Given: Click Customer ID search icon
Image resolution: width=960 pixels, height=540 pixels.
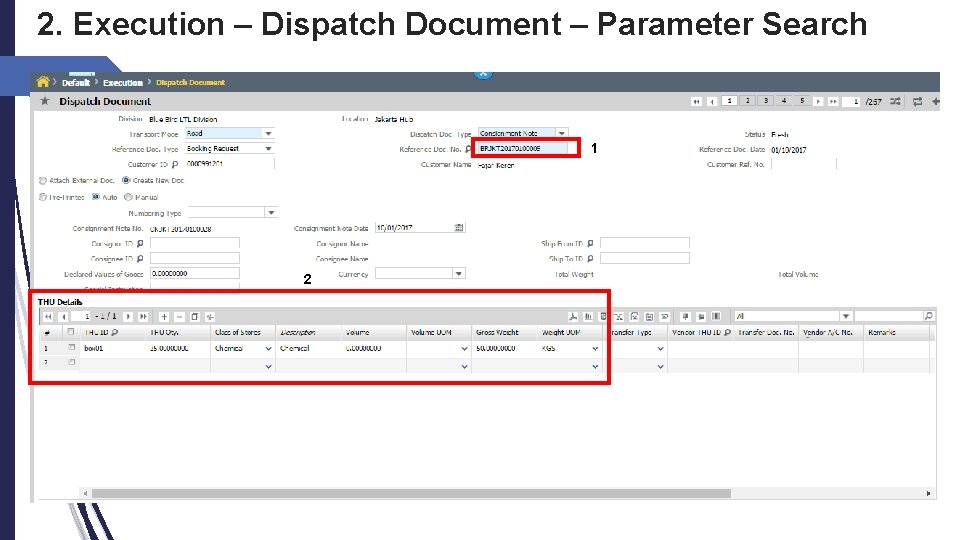Looking at the screenshot, I should click(x=175, y=164).
